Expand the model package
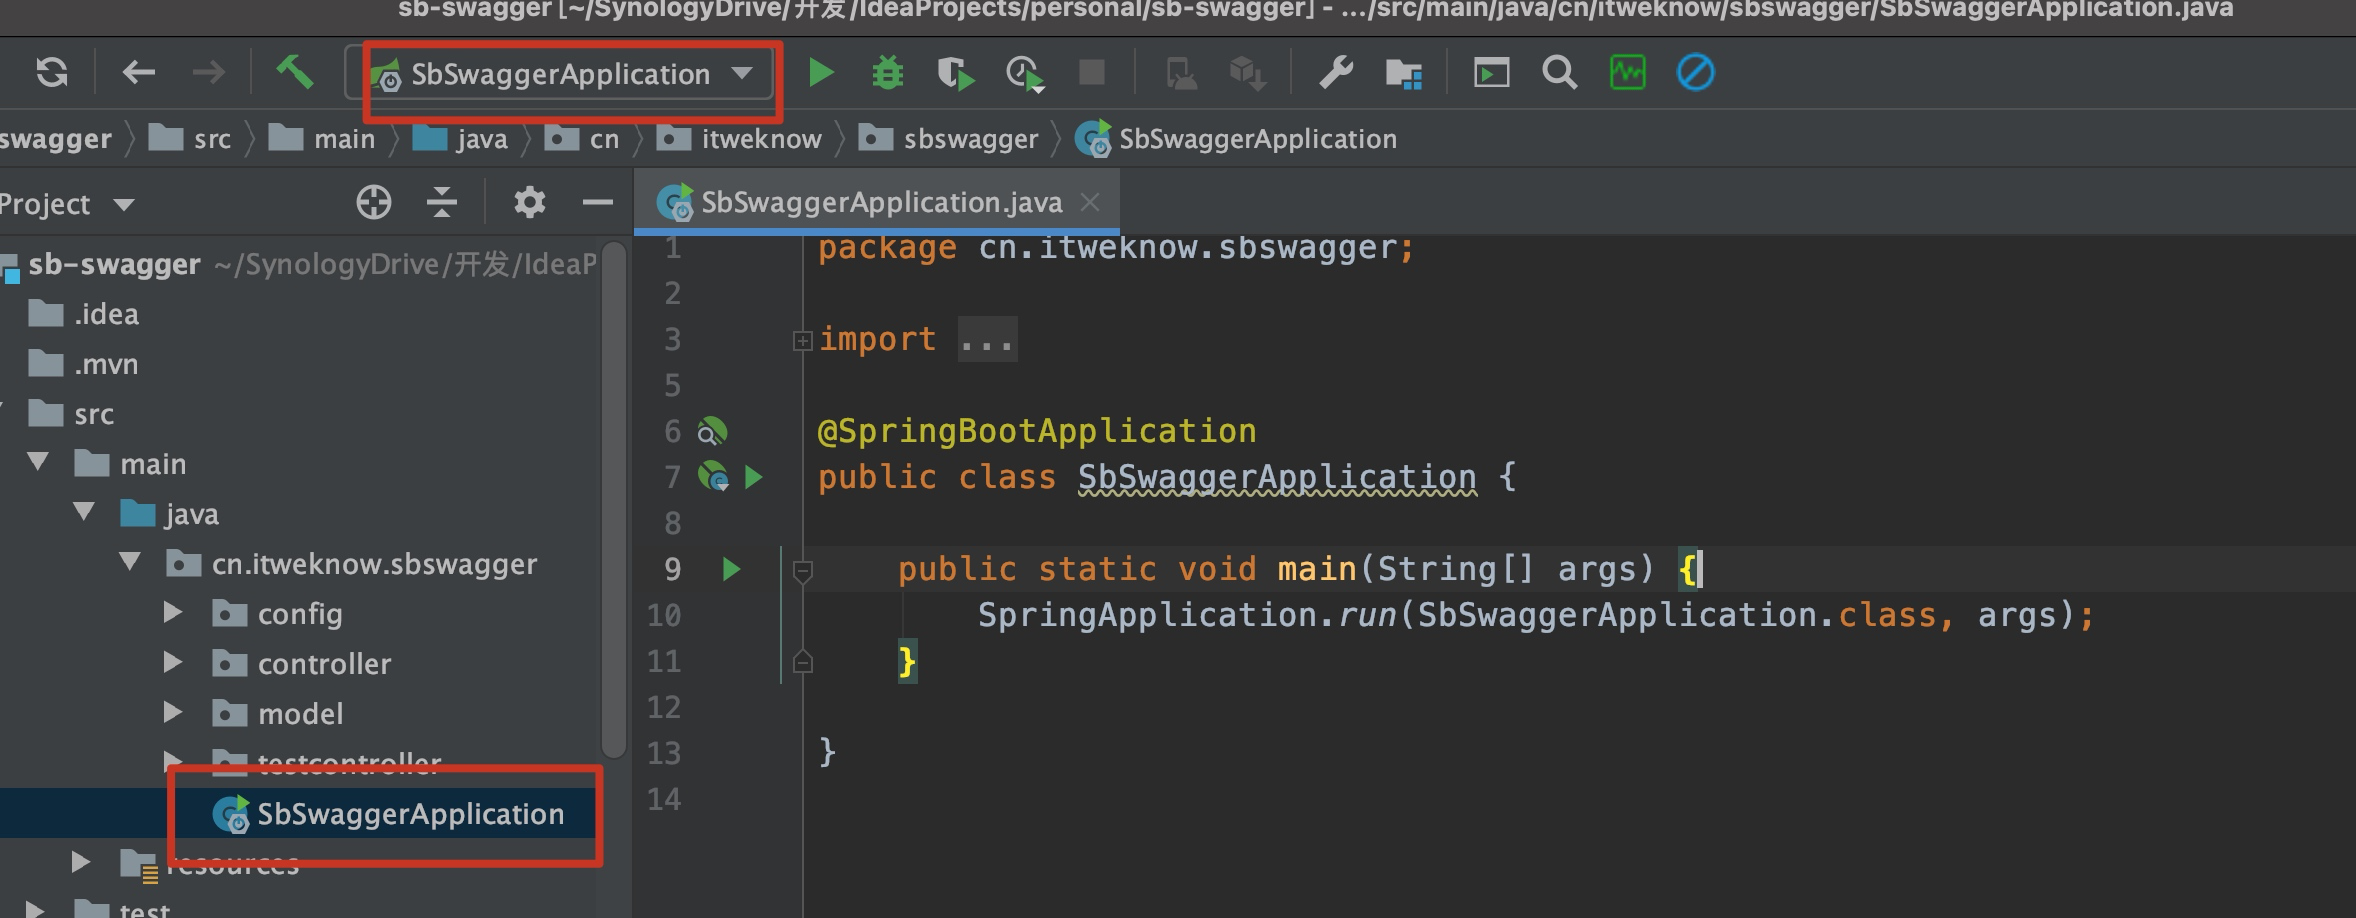 coord(173,712)
